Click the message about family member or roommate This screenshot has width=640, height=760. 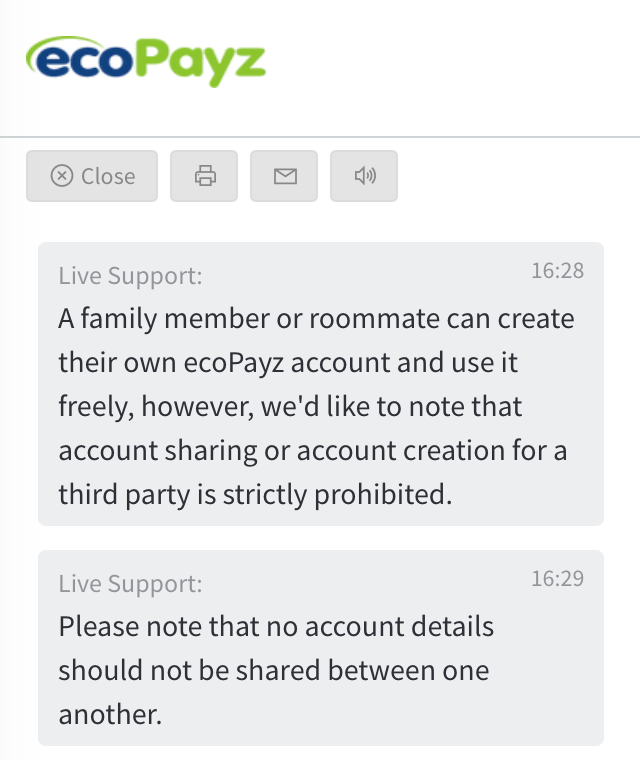[321, 384]
